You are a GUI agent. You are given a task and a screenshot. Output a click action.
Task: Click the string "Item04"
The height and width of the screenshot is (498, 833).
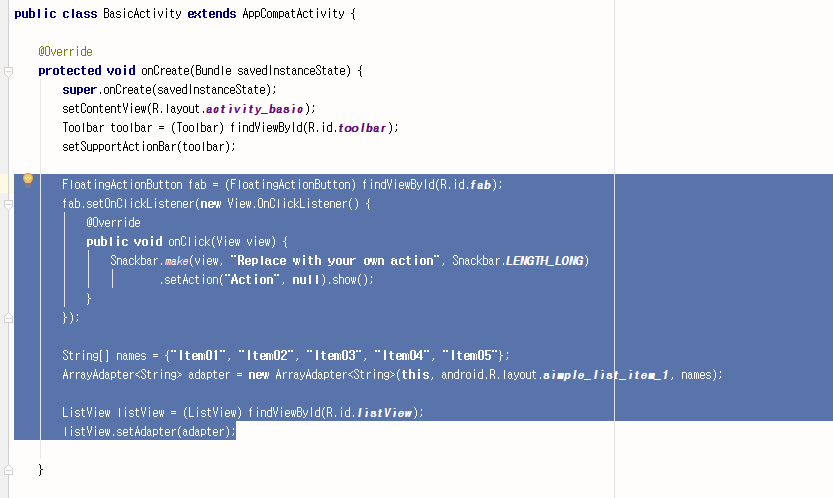[x=402, y=356]
